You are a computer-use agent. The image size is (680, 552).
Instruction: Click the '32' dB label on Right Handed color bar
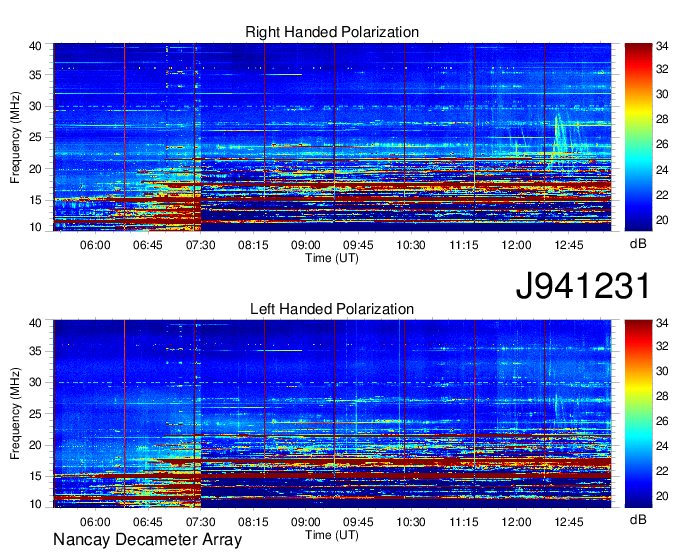click(662, 69)
